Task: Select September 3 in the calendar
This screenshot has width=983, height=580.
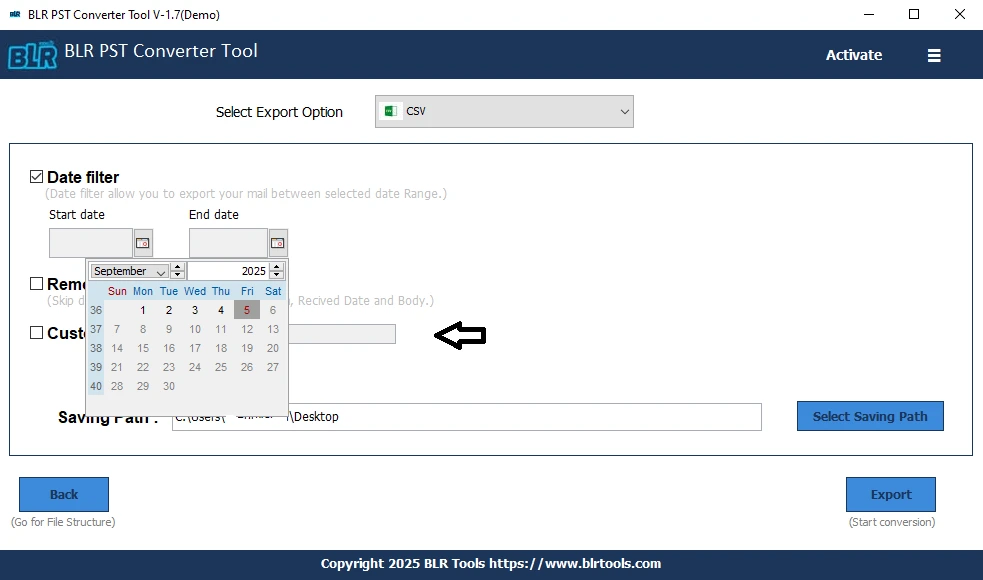Action: point(195,310)
